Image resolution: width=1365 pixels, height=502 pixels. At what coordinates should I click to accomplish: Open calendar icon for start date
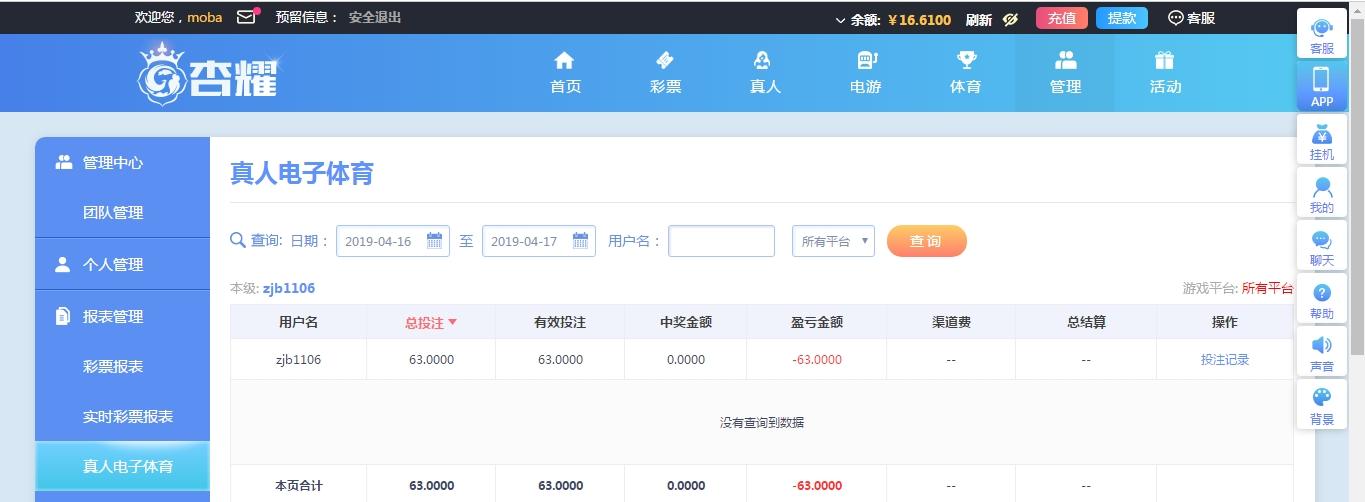coord(434,240)
